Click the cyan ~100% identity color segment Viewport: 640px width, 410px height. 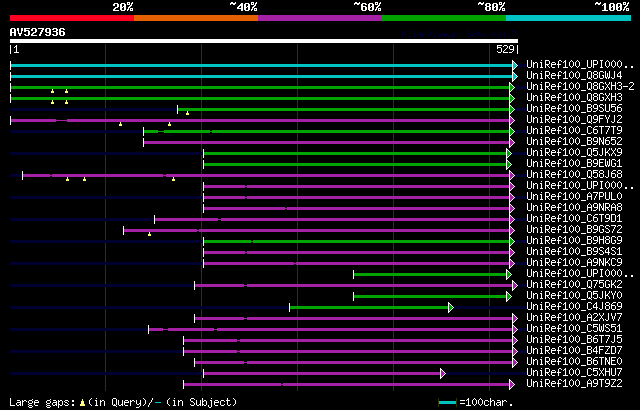569,18
